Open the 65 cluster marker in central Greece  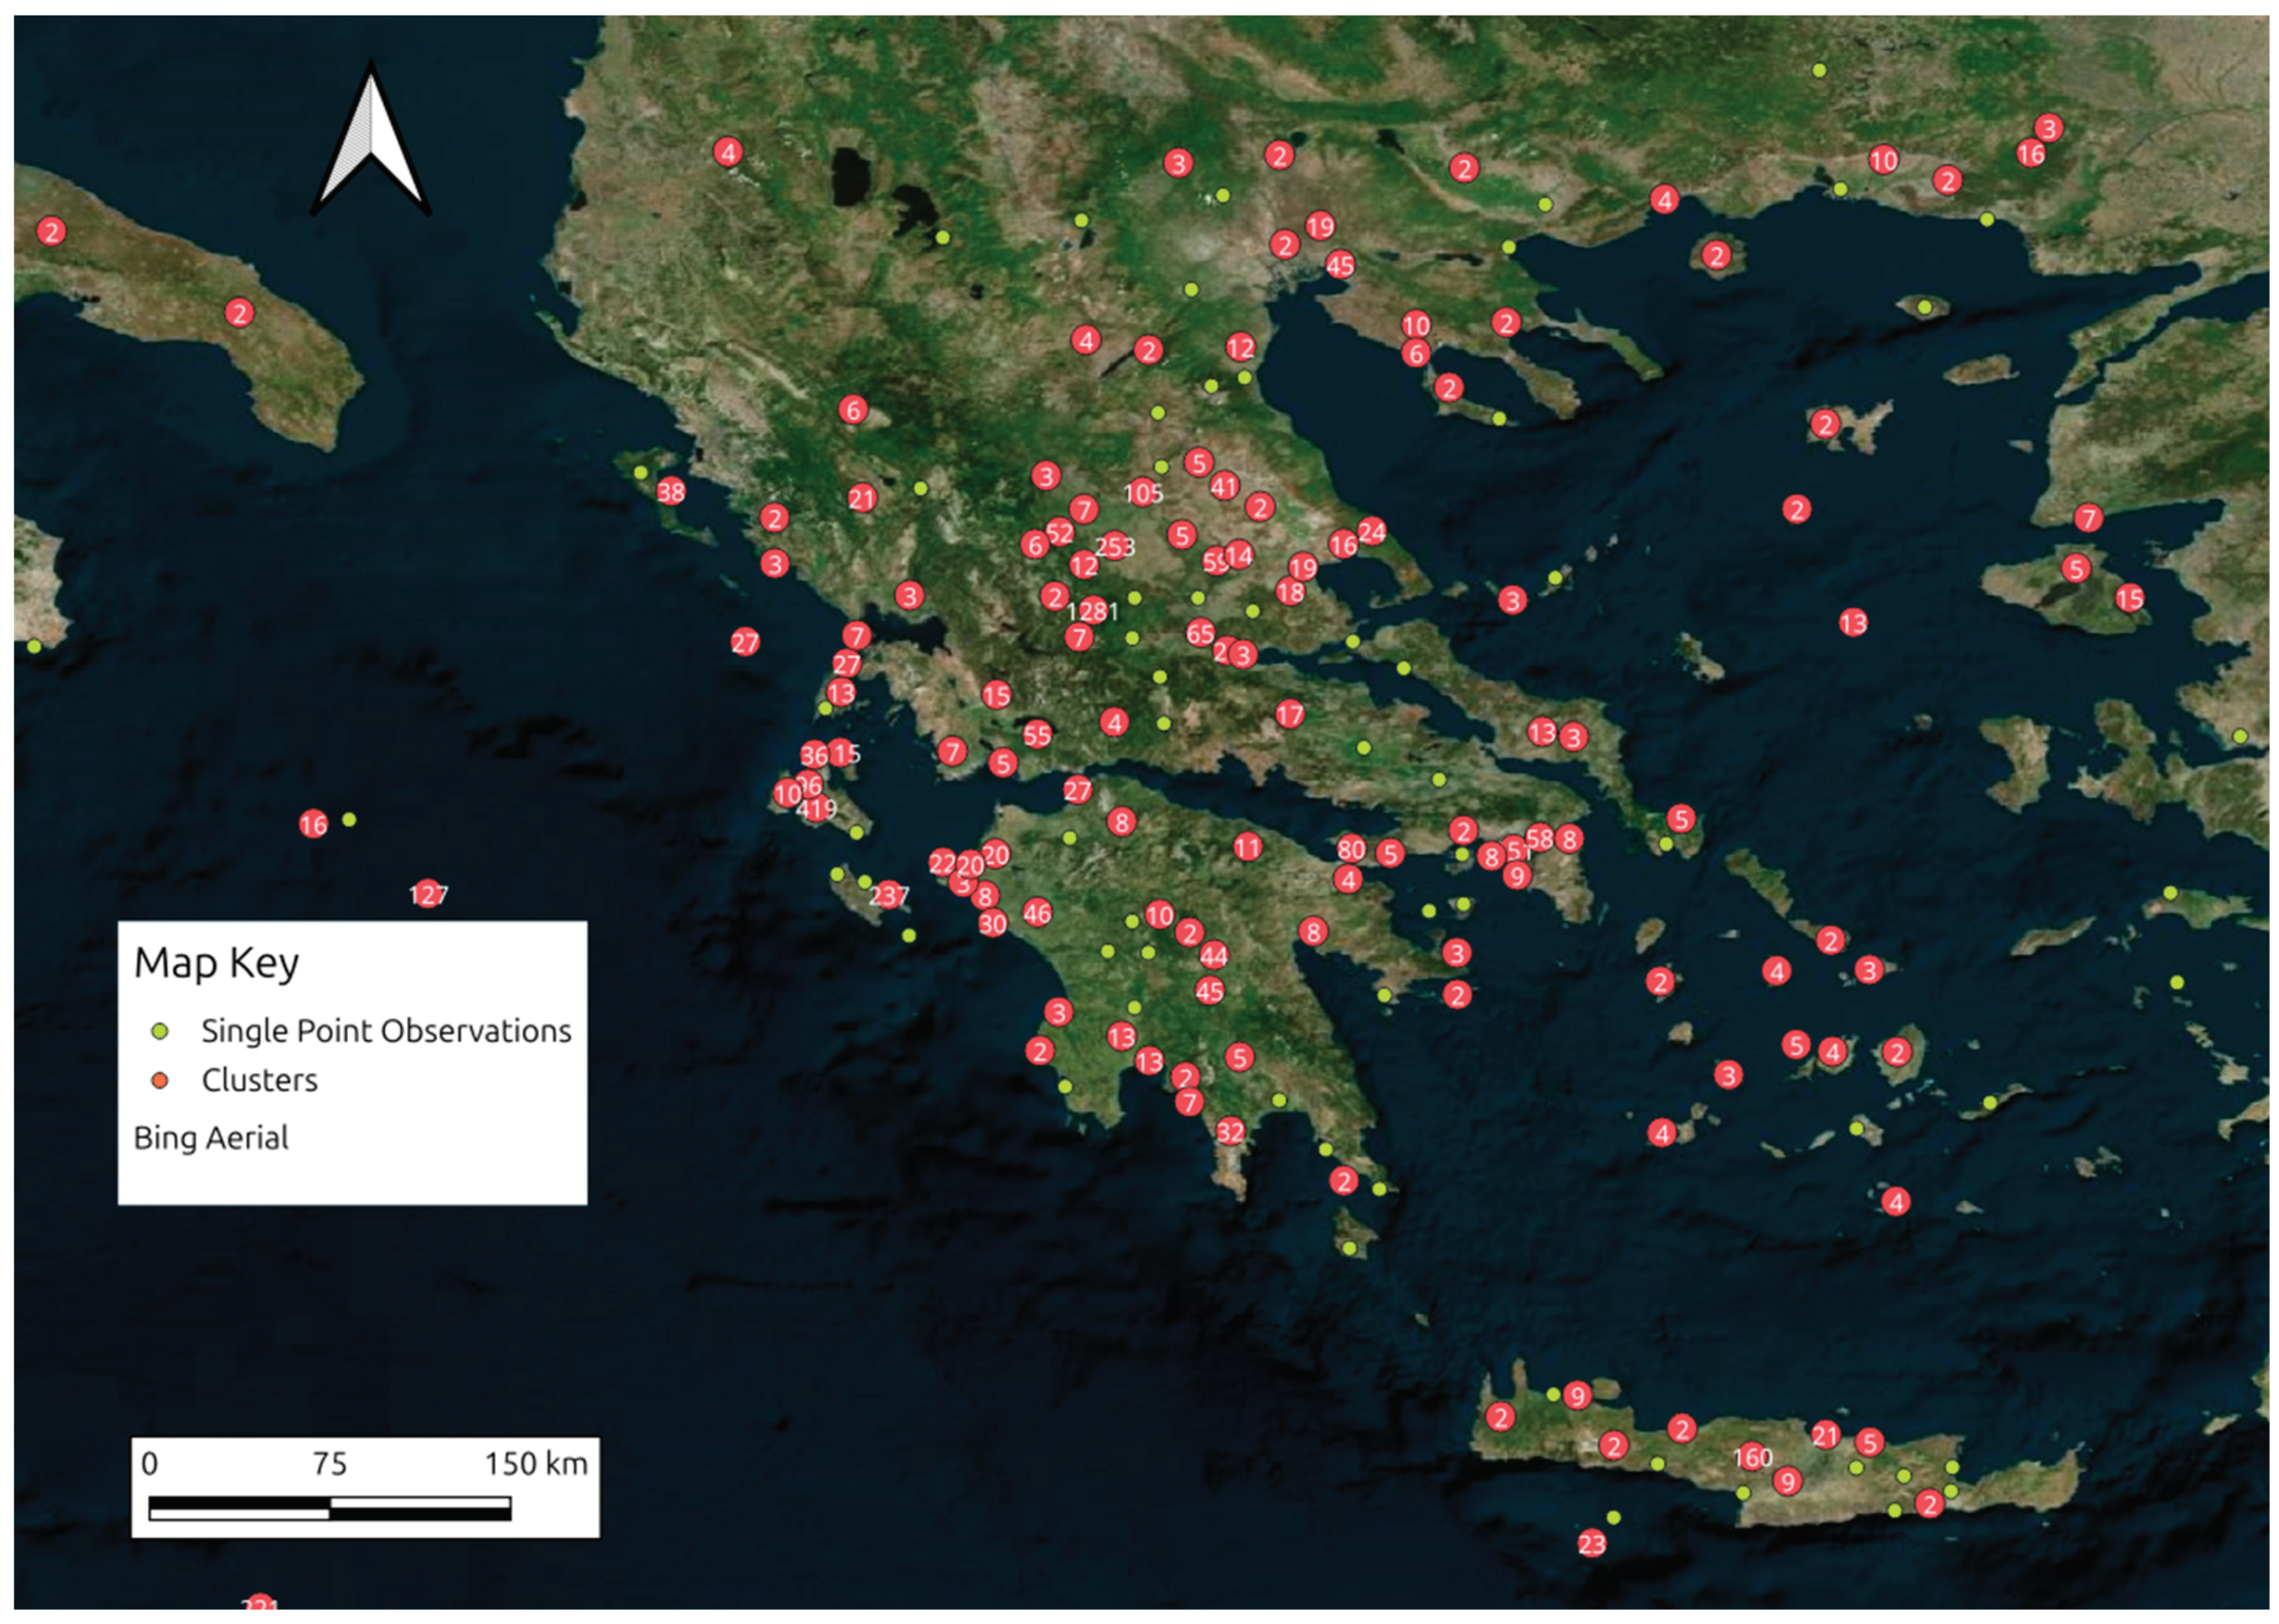(1200, 633)
